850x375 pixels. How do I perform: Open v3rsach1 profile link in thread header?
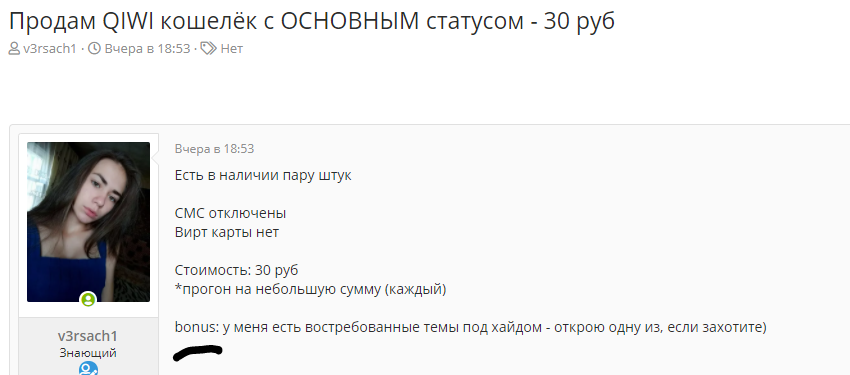(50, 49)
